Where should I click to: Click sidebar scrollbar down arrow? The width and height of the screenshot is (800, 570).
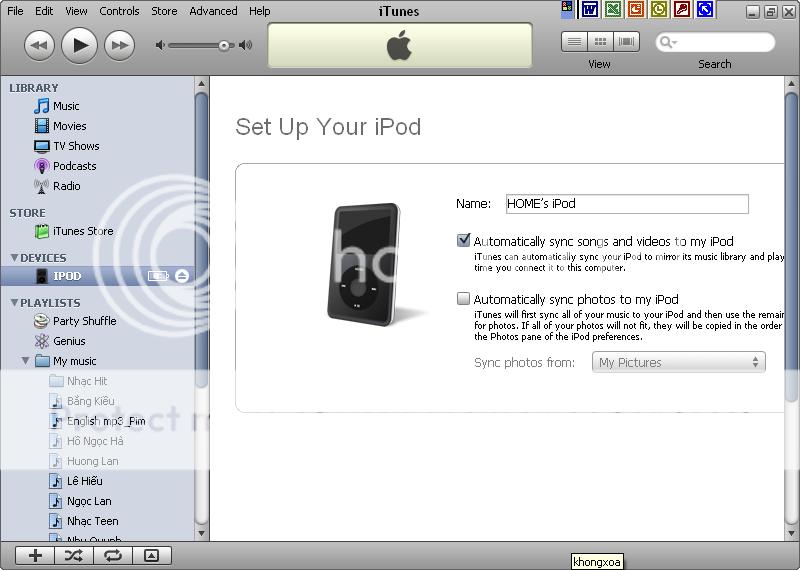pos(202,534)
